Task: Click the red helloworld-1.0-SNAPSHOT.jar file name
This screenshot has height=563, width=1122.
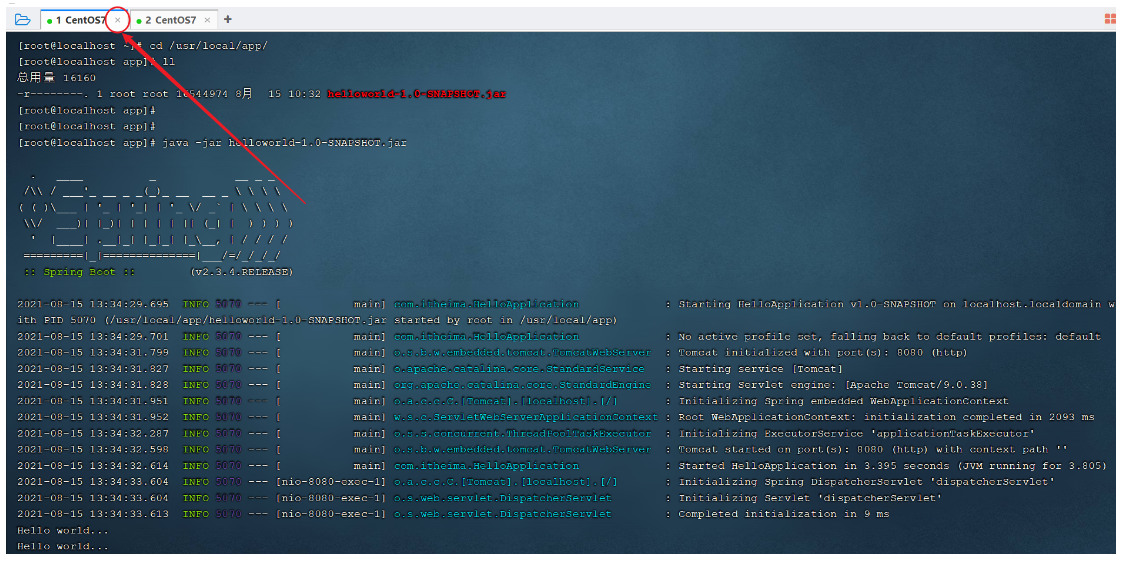Action: coord(416,94)
